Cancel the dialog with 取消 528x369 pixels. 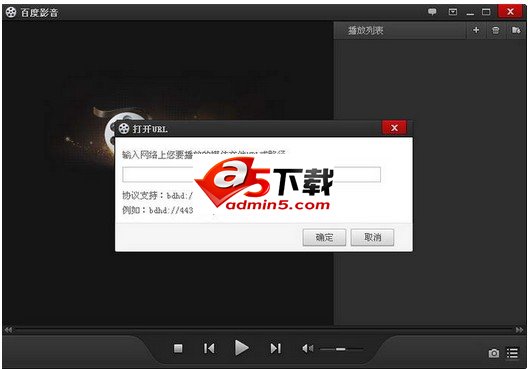click(x=372, y=237)
